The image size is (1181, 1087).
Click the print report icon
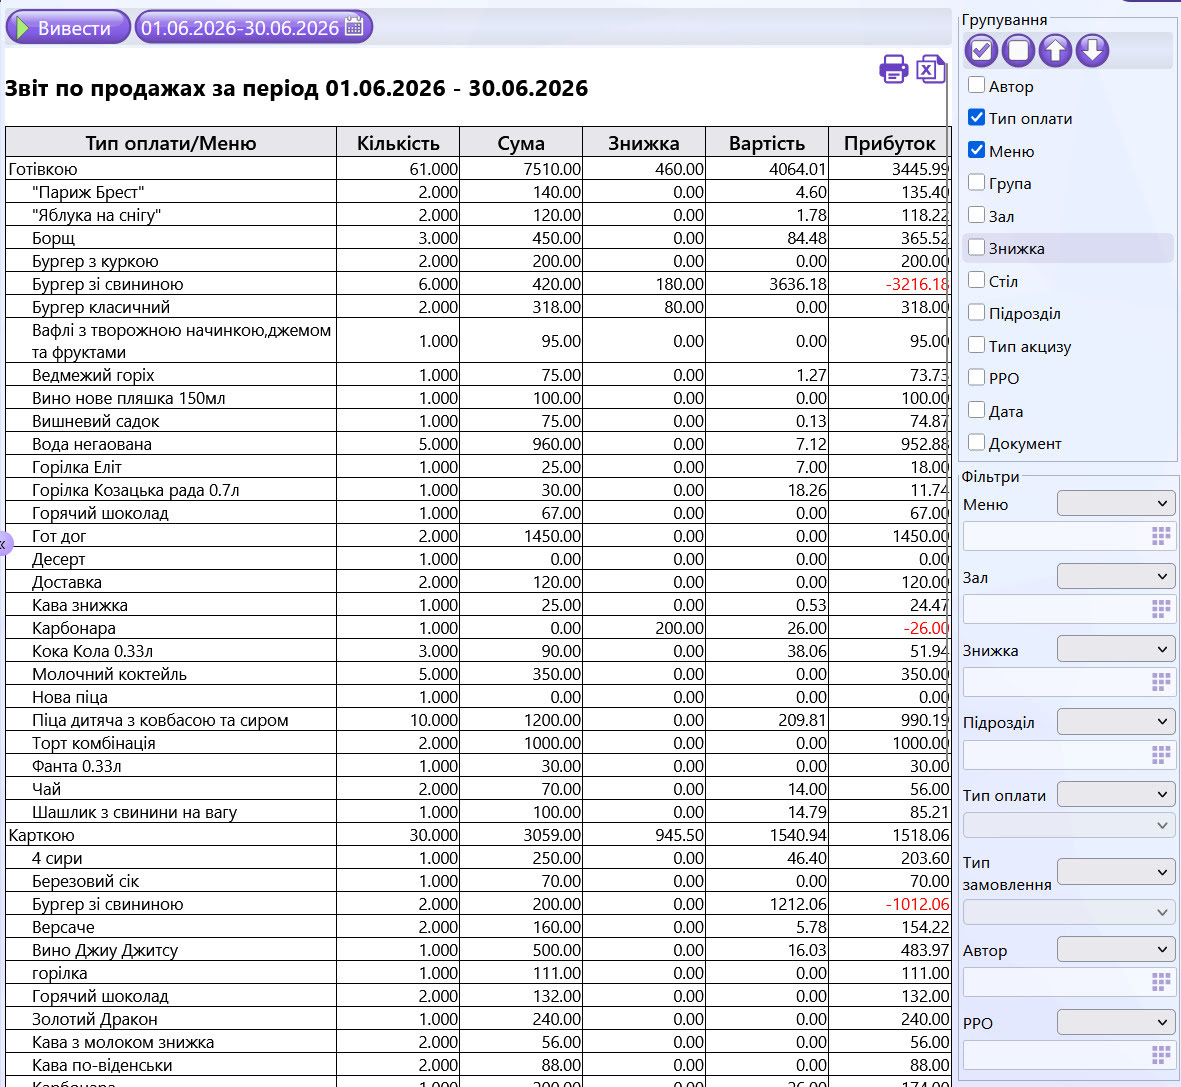click(x=893, y=69)
